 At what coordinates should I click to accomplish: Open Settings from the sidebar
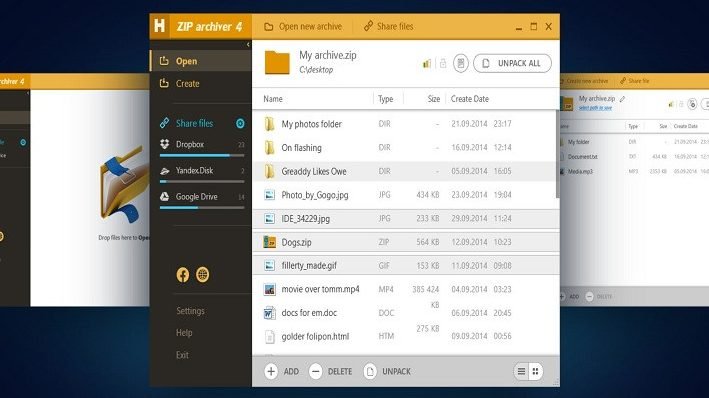click(x=190, y=311)
